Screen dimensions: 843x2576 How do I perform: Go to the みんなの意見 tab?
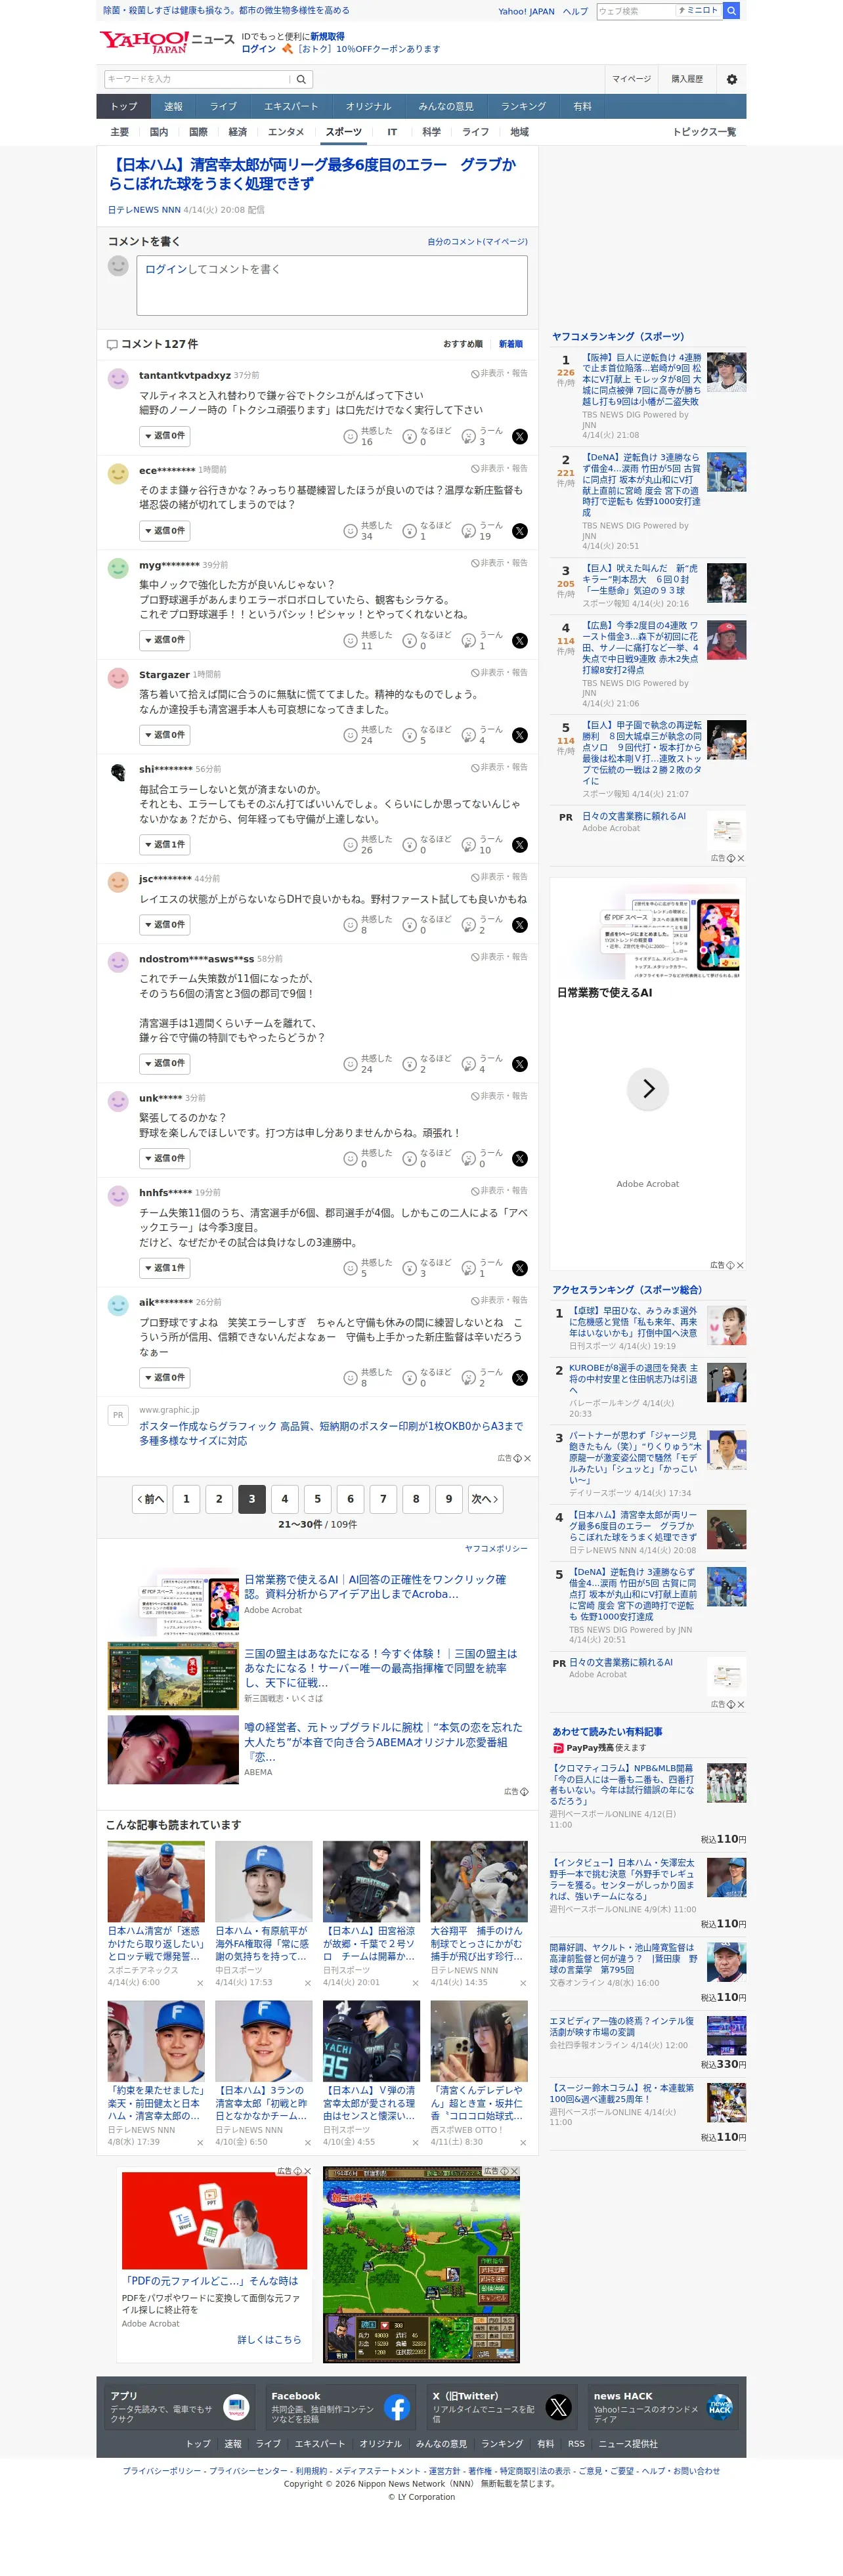click(446, 106)
